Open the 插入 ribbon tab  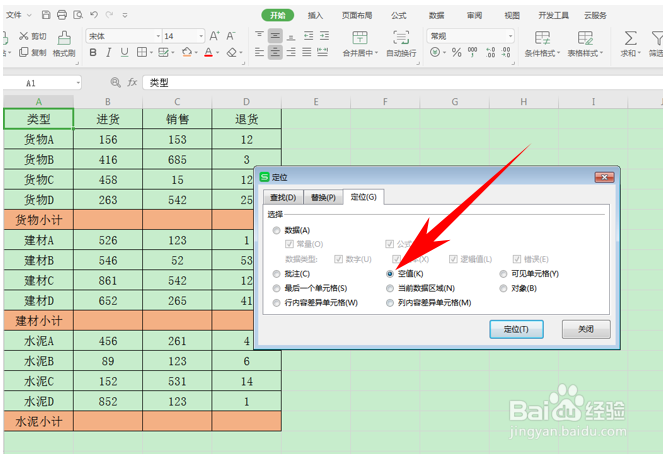click(x=315, y=16)
